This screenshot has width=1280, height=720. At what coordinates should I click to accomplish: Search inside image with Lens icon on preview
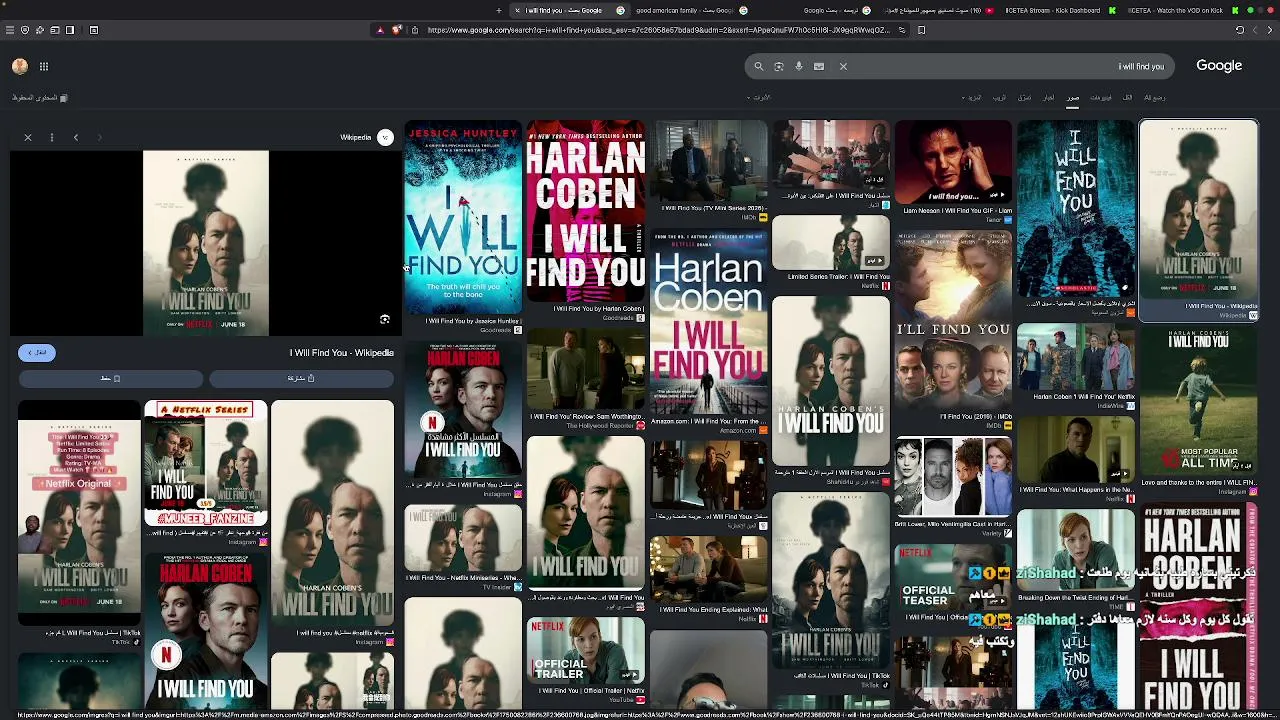point(385,320)
